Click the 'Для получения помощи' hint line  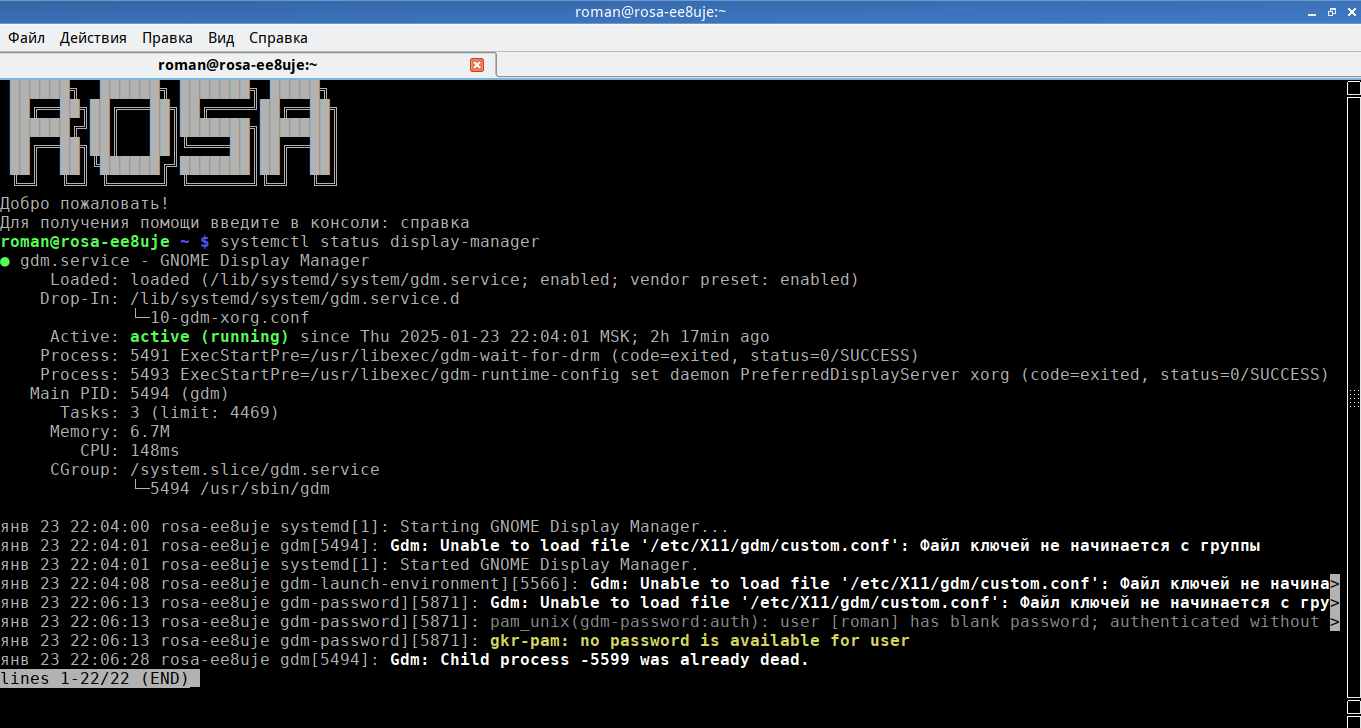tap(235, 223)
